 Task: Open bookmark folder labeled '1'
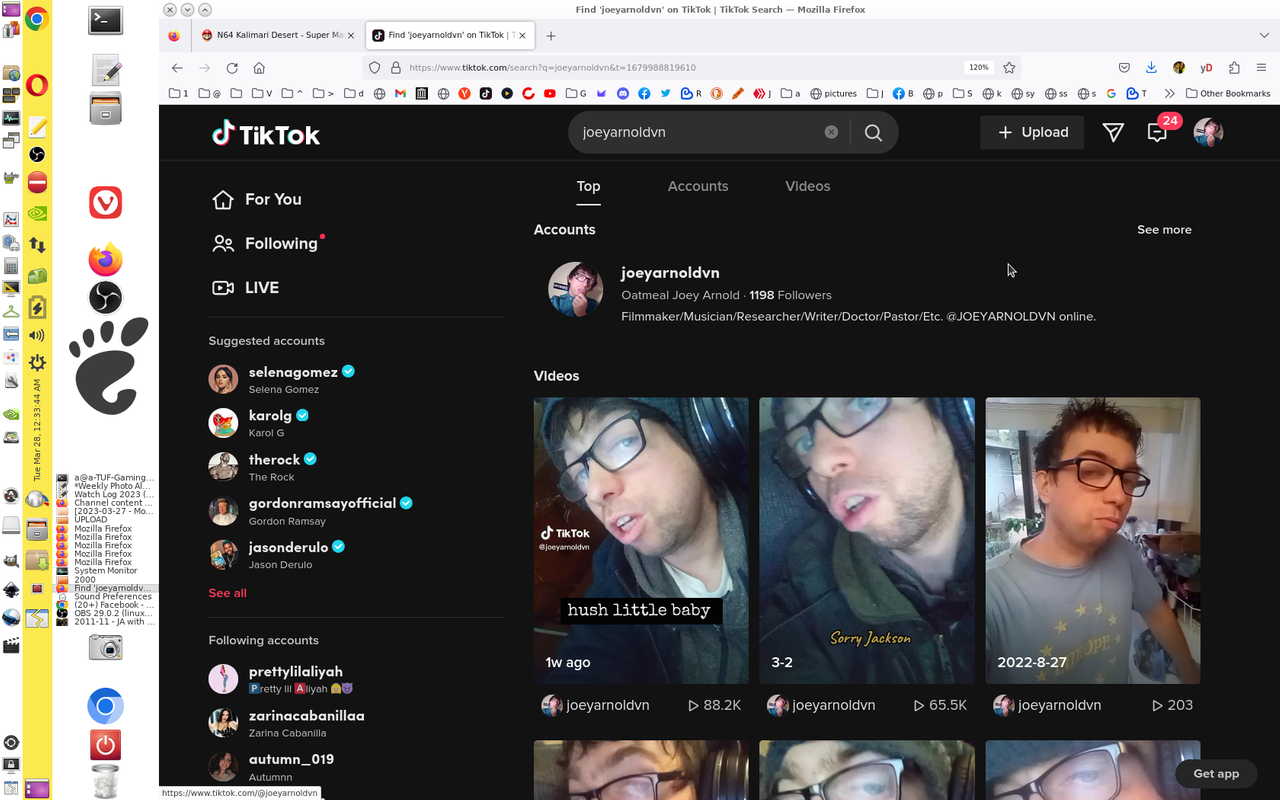[179, 93]
